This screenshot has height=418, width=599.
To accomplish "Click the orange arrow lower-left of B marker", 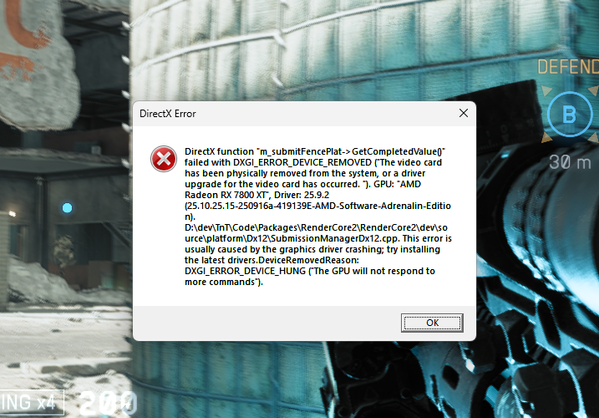I will tap(547, 138).
